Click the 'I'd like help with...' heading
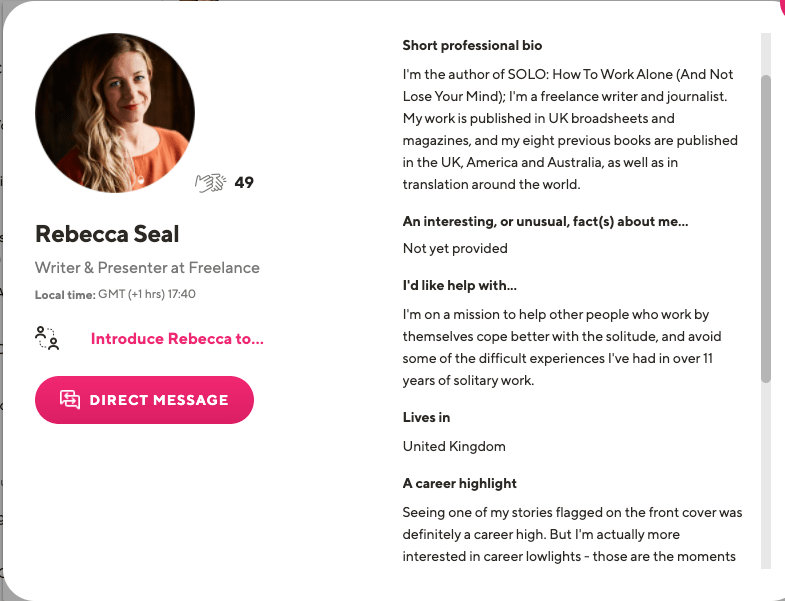The height and width of the screenshot is (601, 785). pos(460,285)
